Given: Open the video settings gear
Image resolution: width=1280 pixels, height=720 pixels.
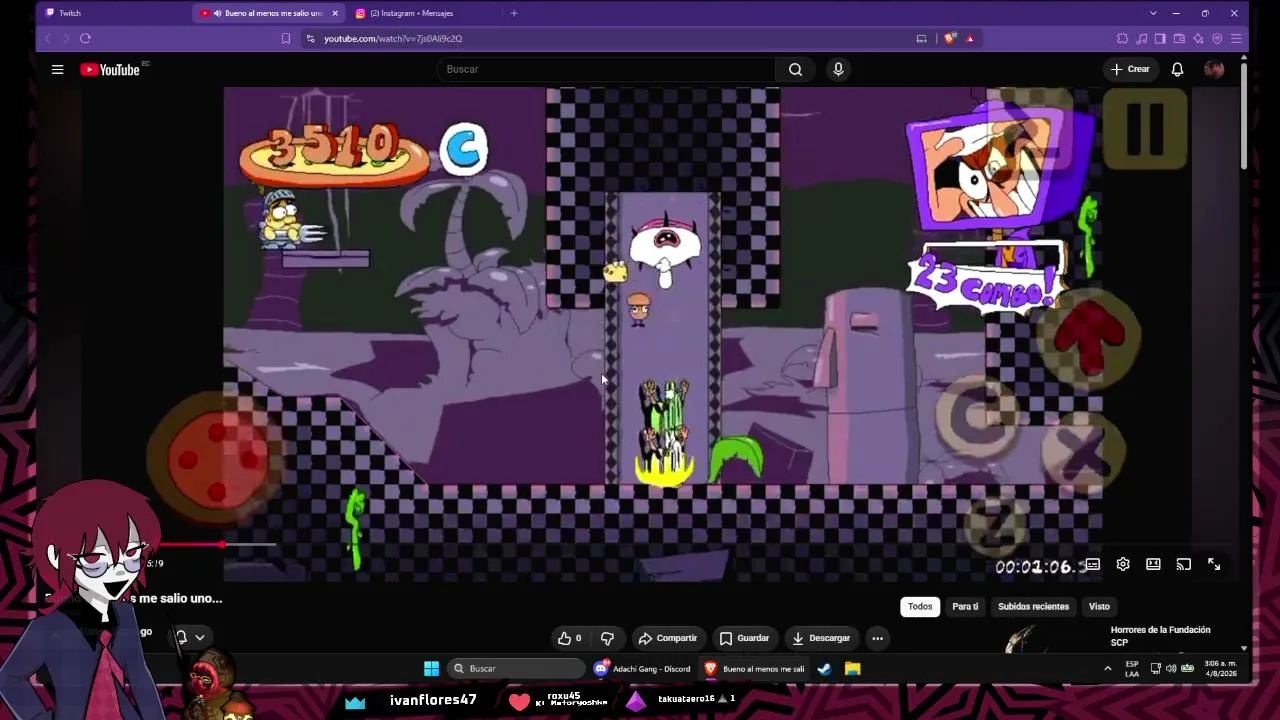Looking at the screenshot, I should 1123,564.
